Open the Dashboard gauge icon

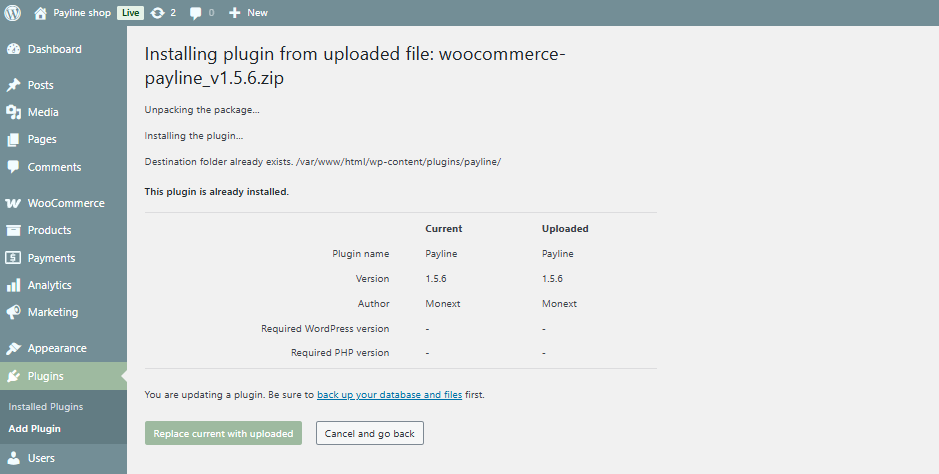tap(14, 49)
